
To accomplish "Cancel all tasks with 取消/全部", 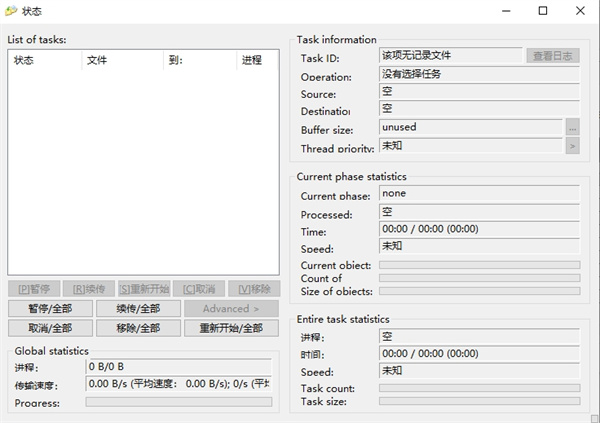I will tap(50, 328).
